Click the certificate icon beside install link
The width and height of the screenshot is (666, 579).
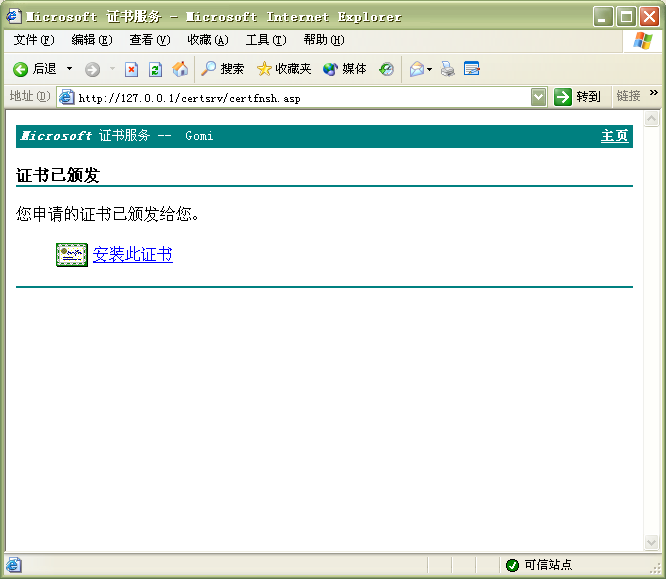tap(72, 255)
